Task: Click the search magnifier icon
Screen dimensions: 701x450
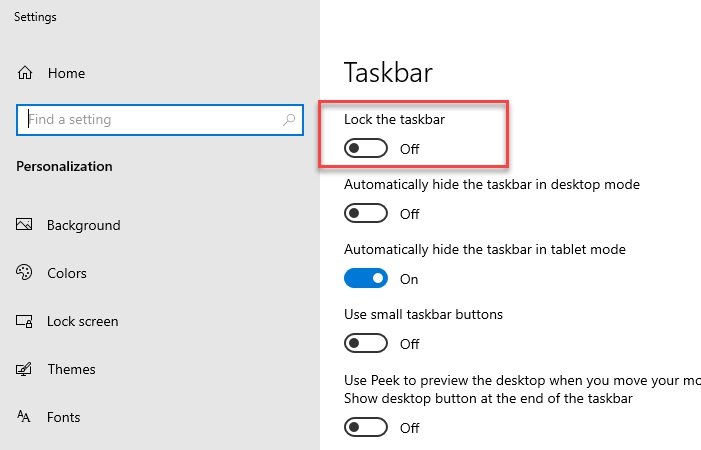Action: (x=289, y=120)
